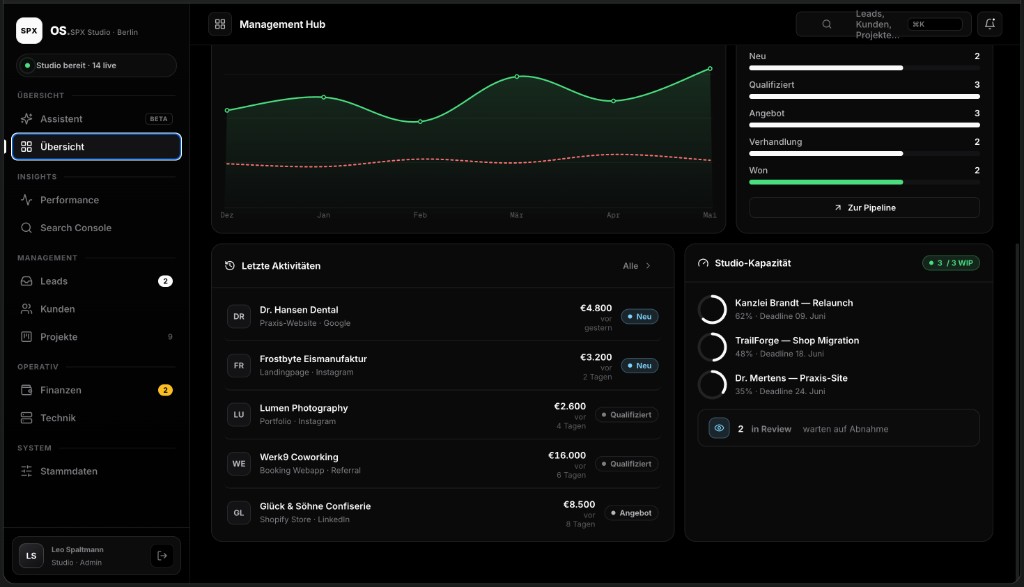
Task: Open the Assistent menu item
Action: [96, 119]
